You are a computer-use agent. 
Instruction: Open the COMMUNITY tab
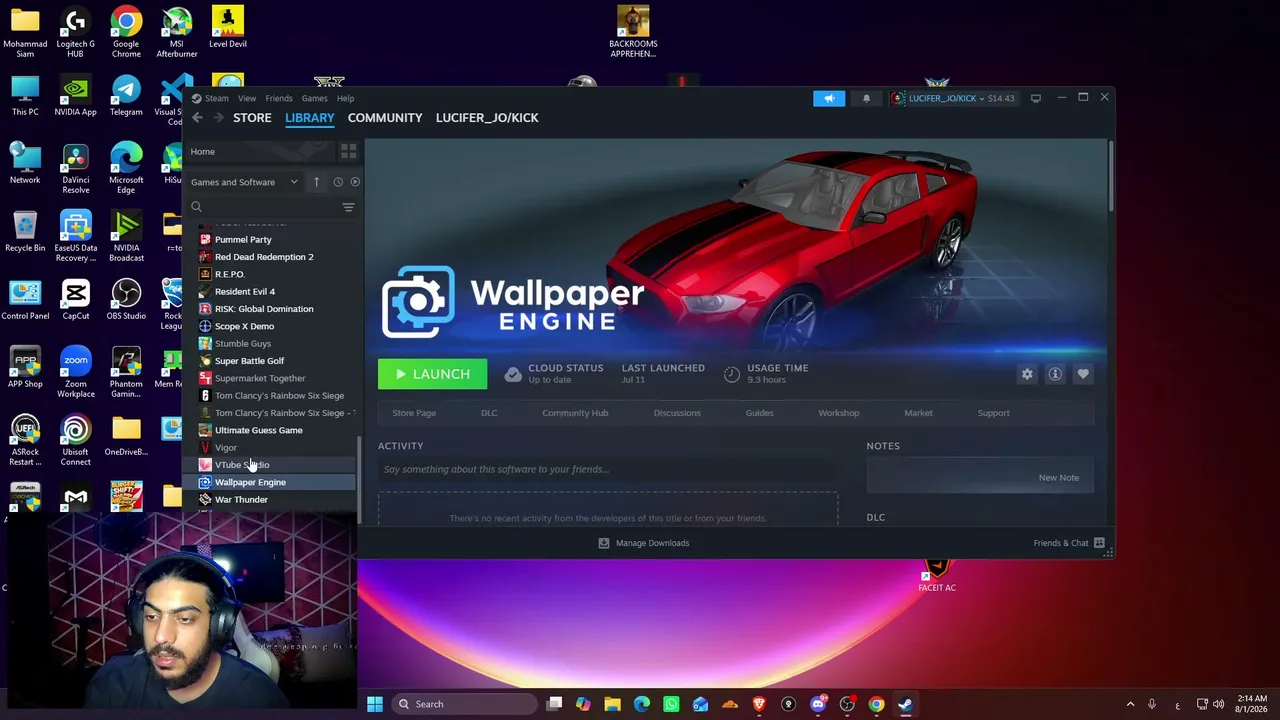pyautogui.click(x=385, y=118)
